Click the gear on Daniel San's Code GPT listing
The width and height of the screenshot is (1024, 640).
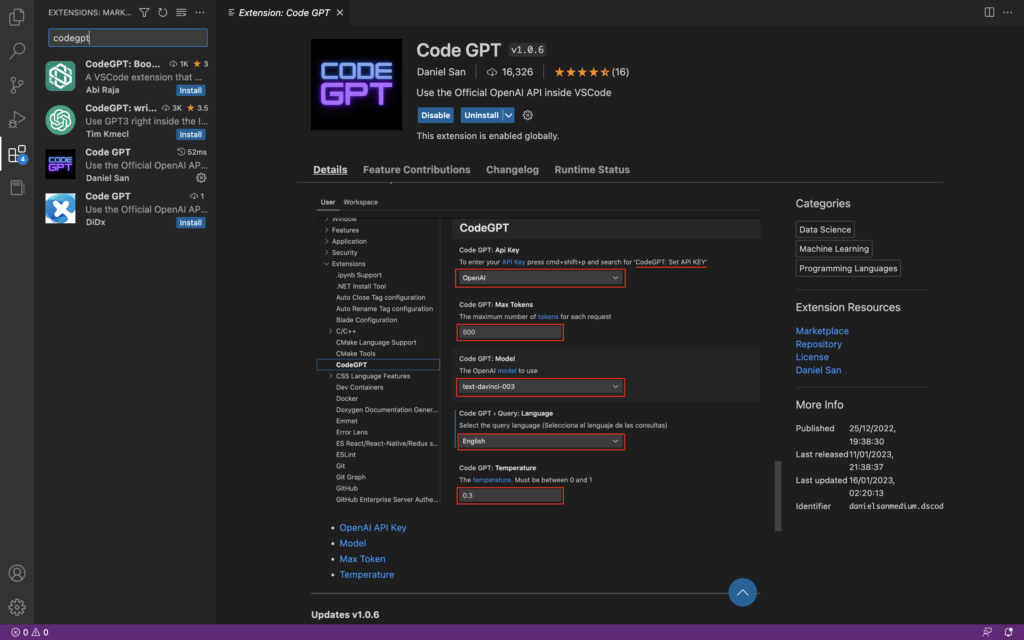tap(200, 176)
